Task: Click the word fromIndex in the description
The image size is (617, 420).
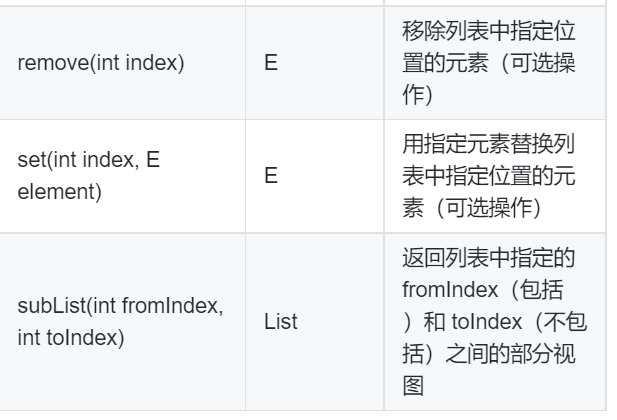Action: 450,290
